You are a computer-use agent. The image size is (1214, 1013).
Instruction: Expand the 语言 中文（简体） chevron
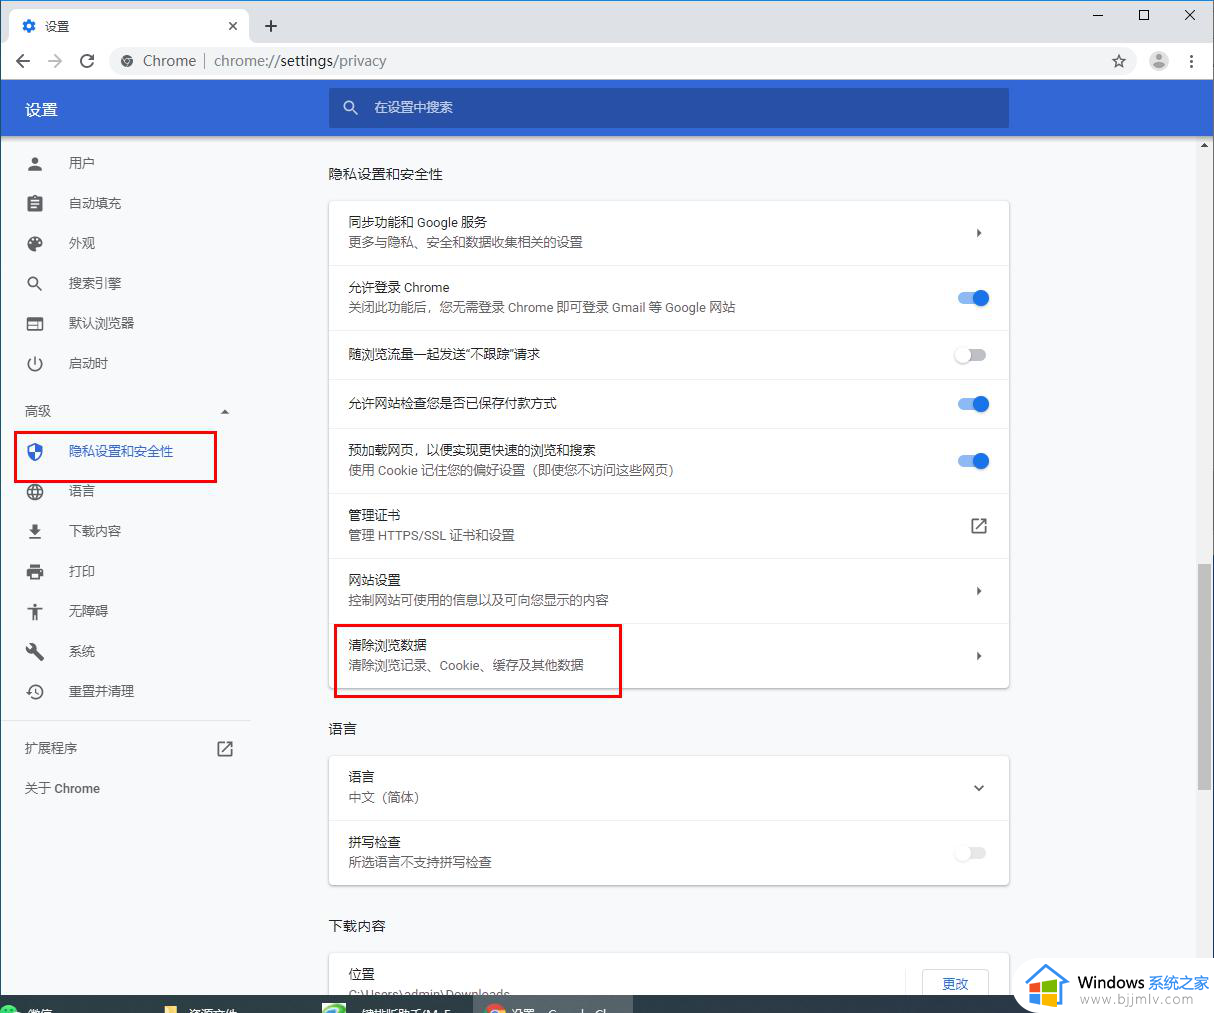[979, 788]
